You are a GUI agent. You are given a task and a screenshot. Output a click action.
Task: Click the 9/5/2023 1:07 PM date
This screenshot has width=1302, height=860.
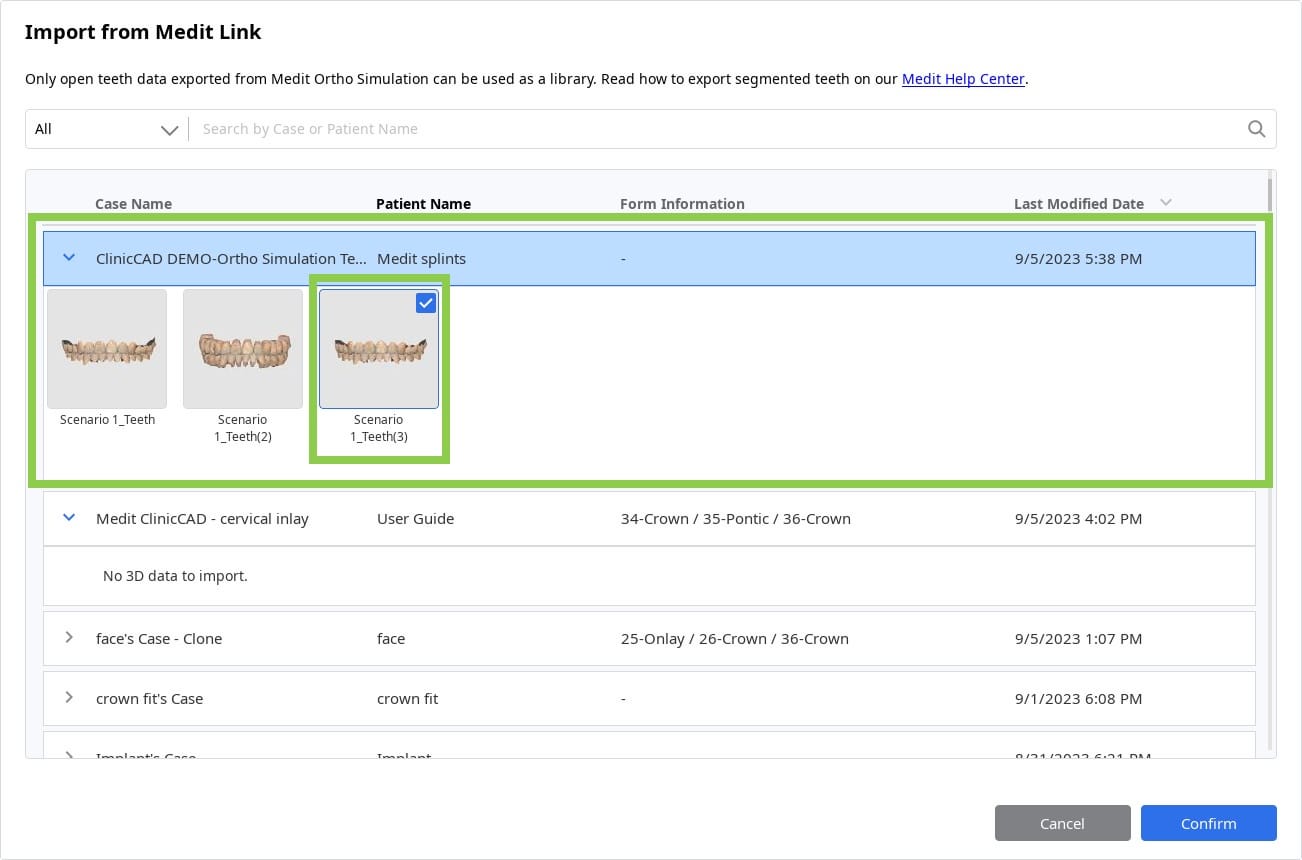click(1078, 639)
